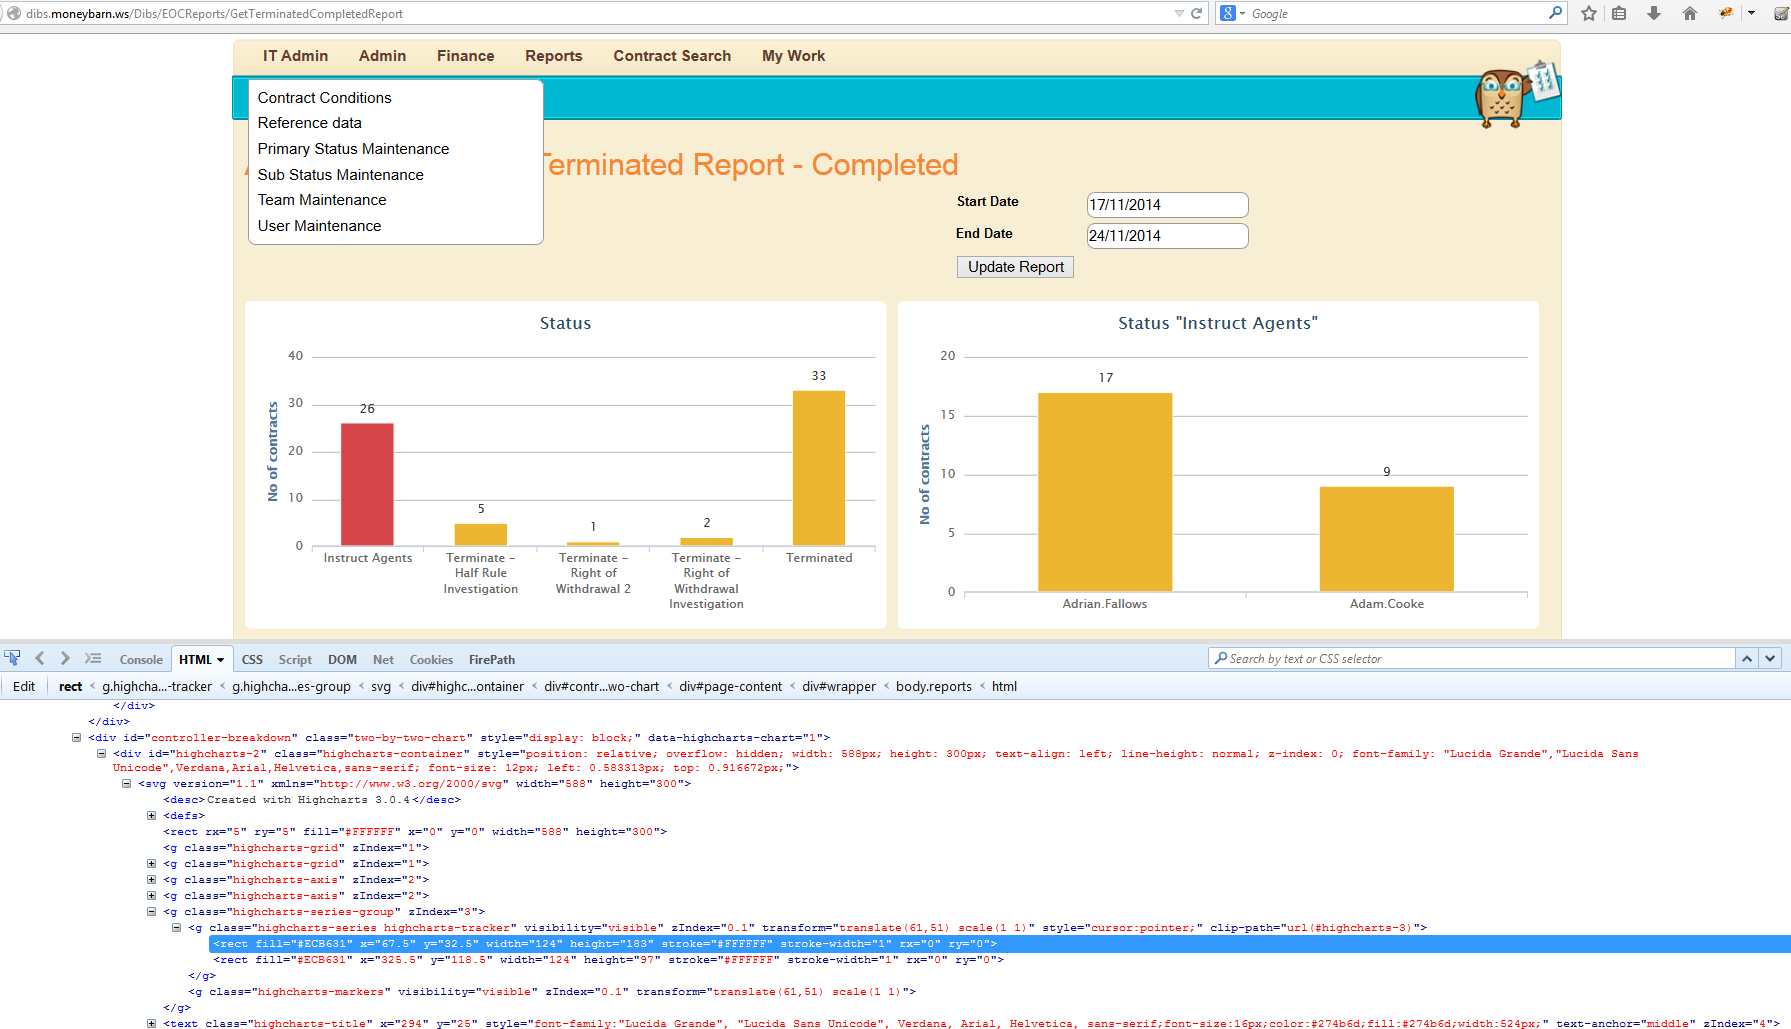Viewport: 1791px width, 1029px height.
Task: Go forward in Firebug history
Action: click(x=65, y=658)
